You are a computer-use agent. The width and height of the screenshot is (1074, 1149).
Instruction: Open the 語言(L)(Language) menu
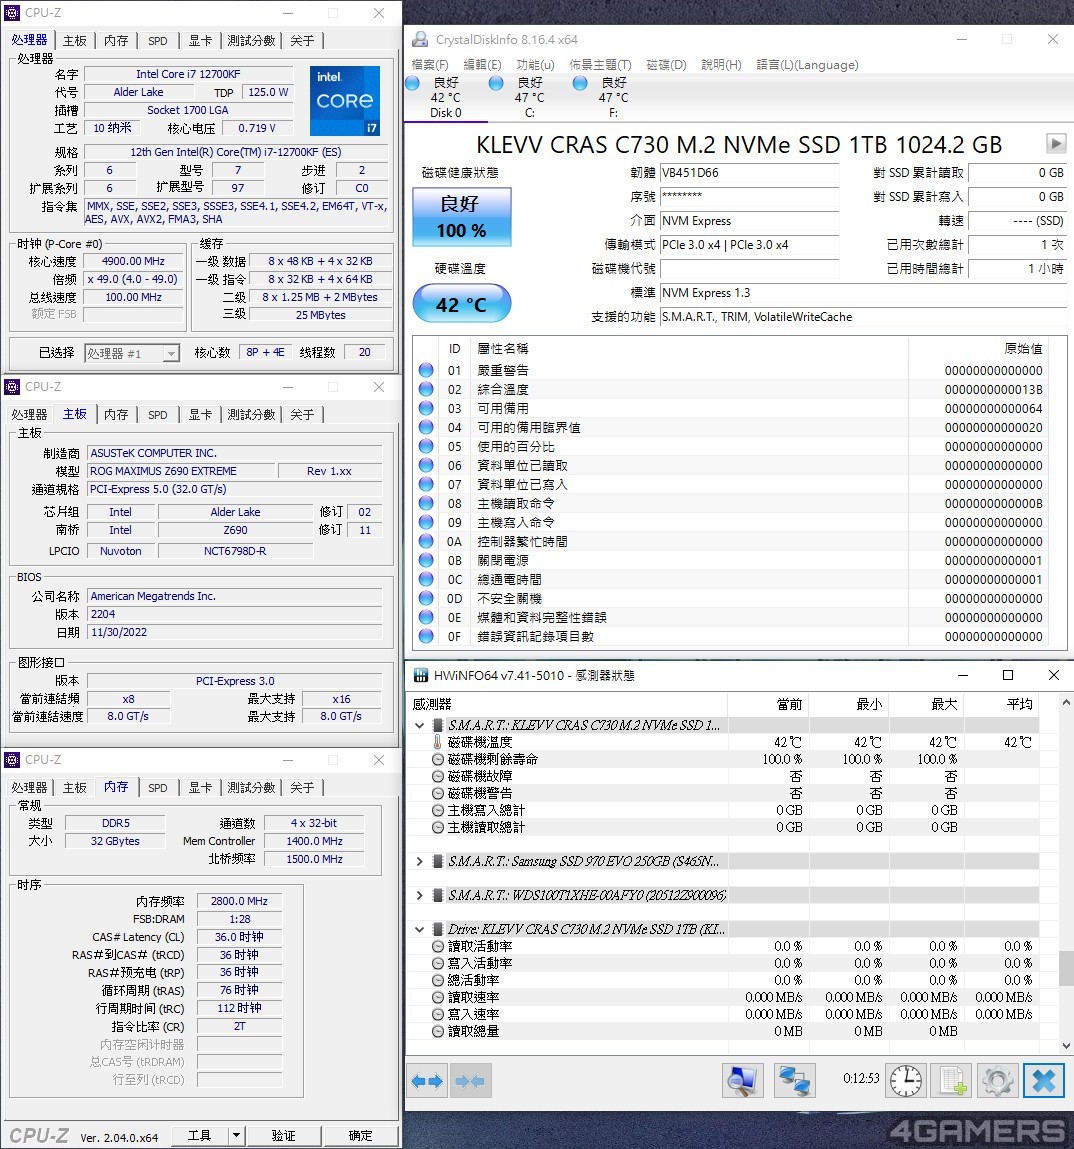tap(807, 64)
